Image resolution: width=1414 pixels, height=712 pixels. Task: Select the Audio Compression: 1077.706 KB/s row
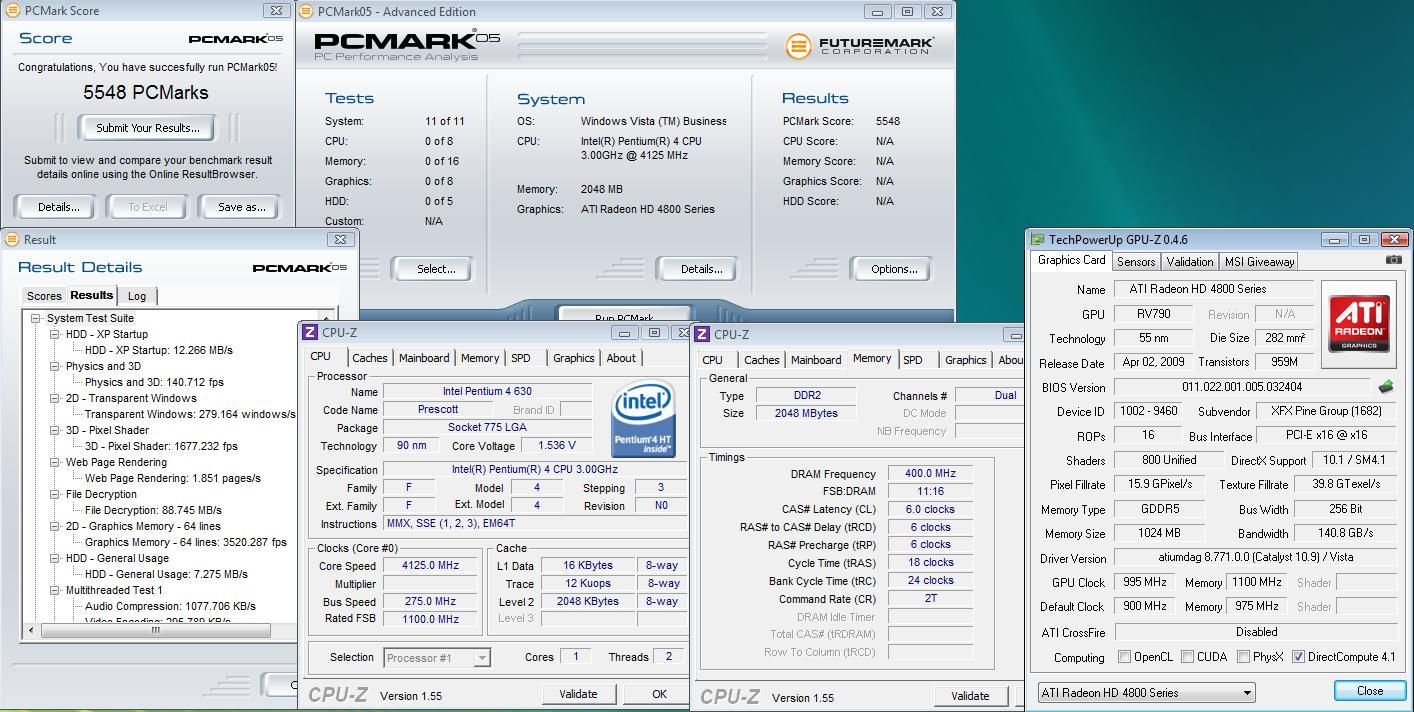[170, 606]
